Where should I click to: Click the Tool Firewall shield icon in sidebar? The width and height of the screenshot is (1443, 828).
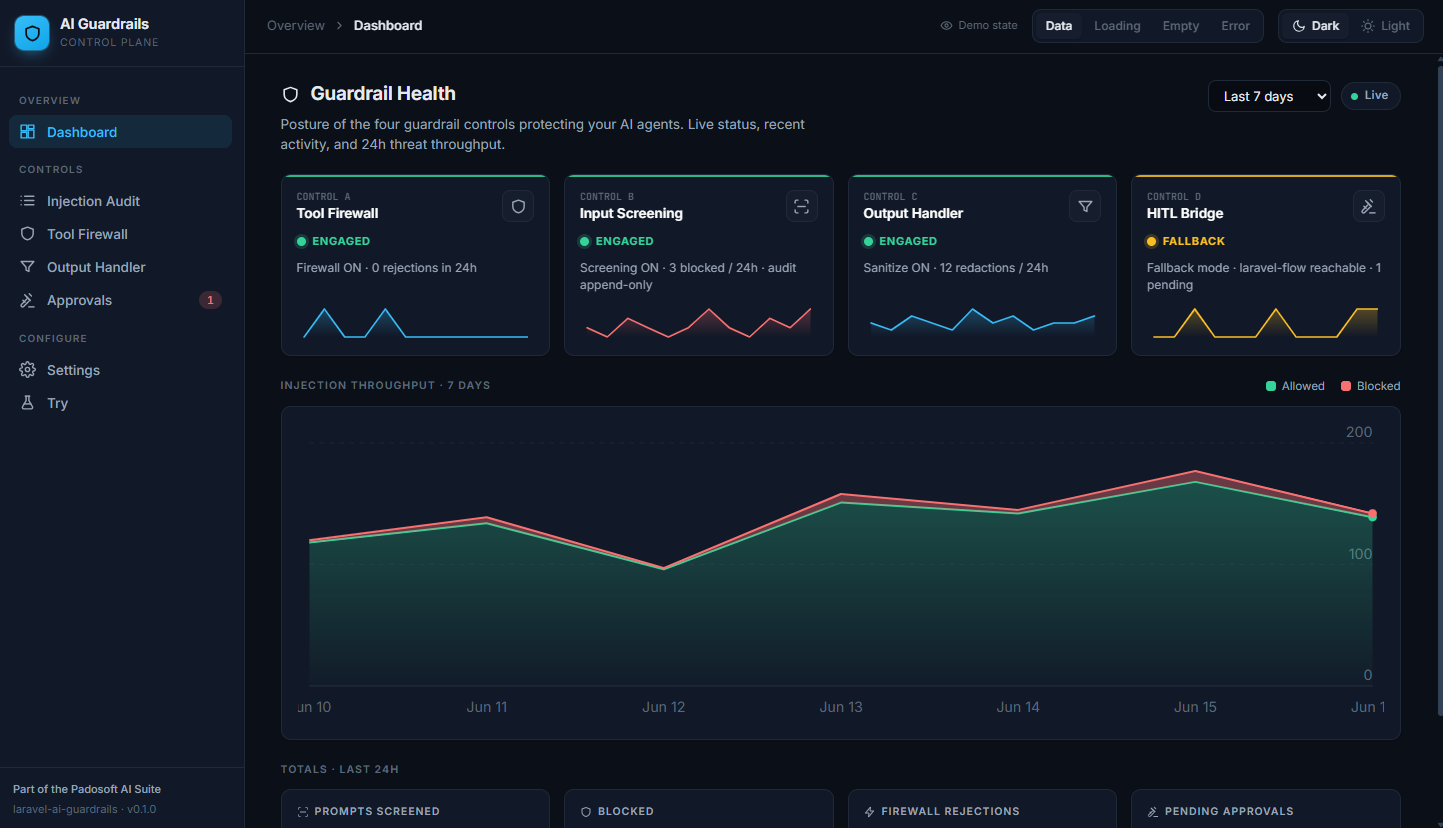pyautogui.click(x=28, y=234)
